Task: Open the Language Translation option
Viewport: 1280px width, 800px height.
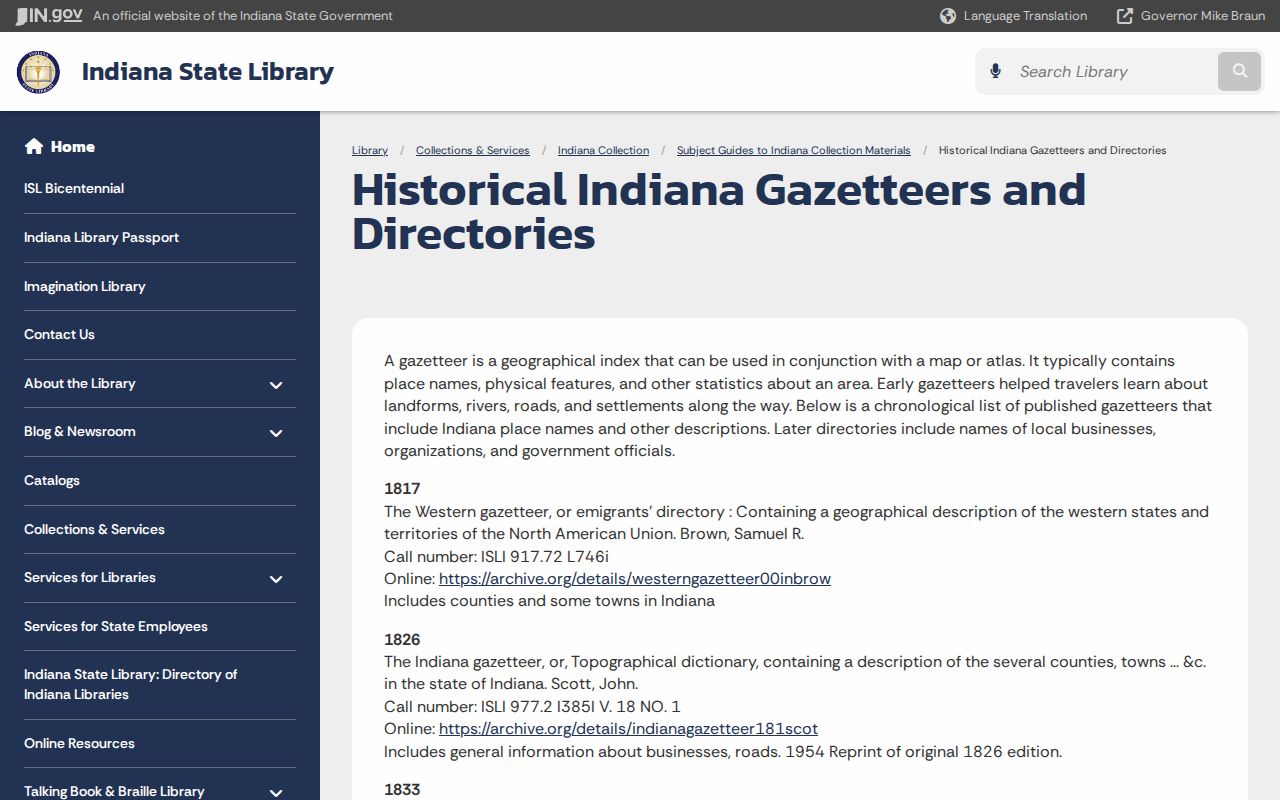Action: pos(1025,16)
